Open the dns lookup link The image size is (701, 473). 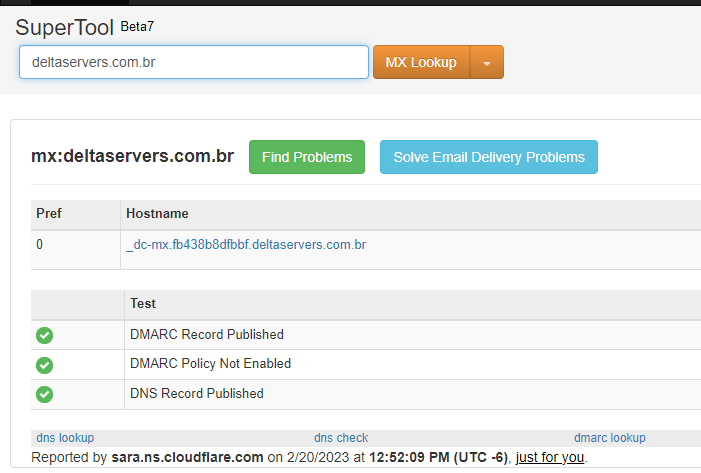(x=65, y=438)
